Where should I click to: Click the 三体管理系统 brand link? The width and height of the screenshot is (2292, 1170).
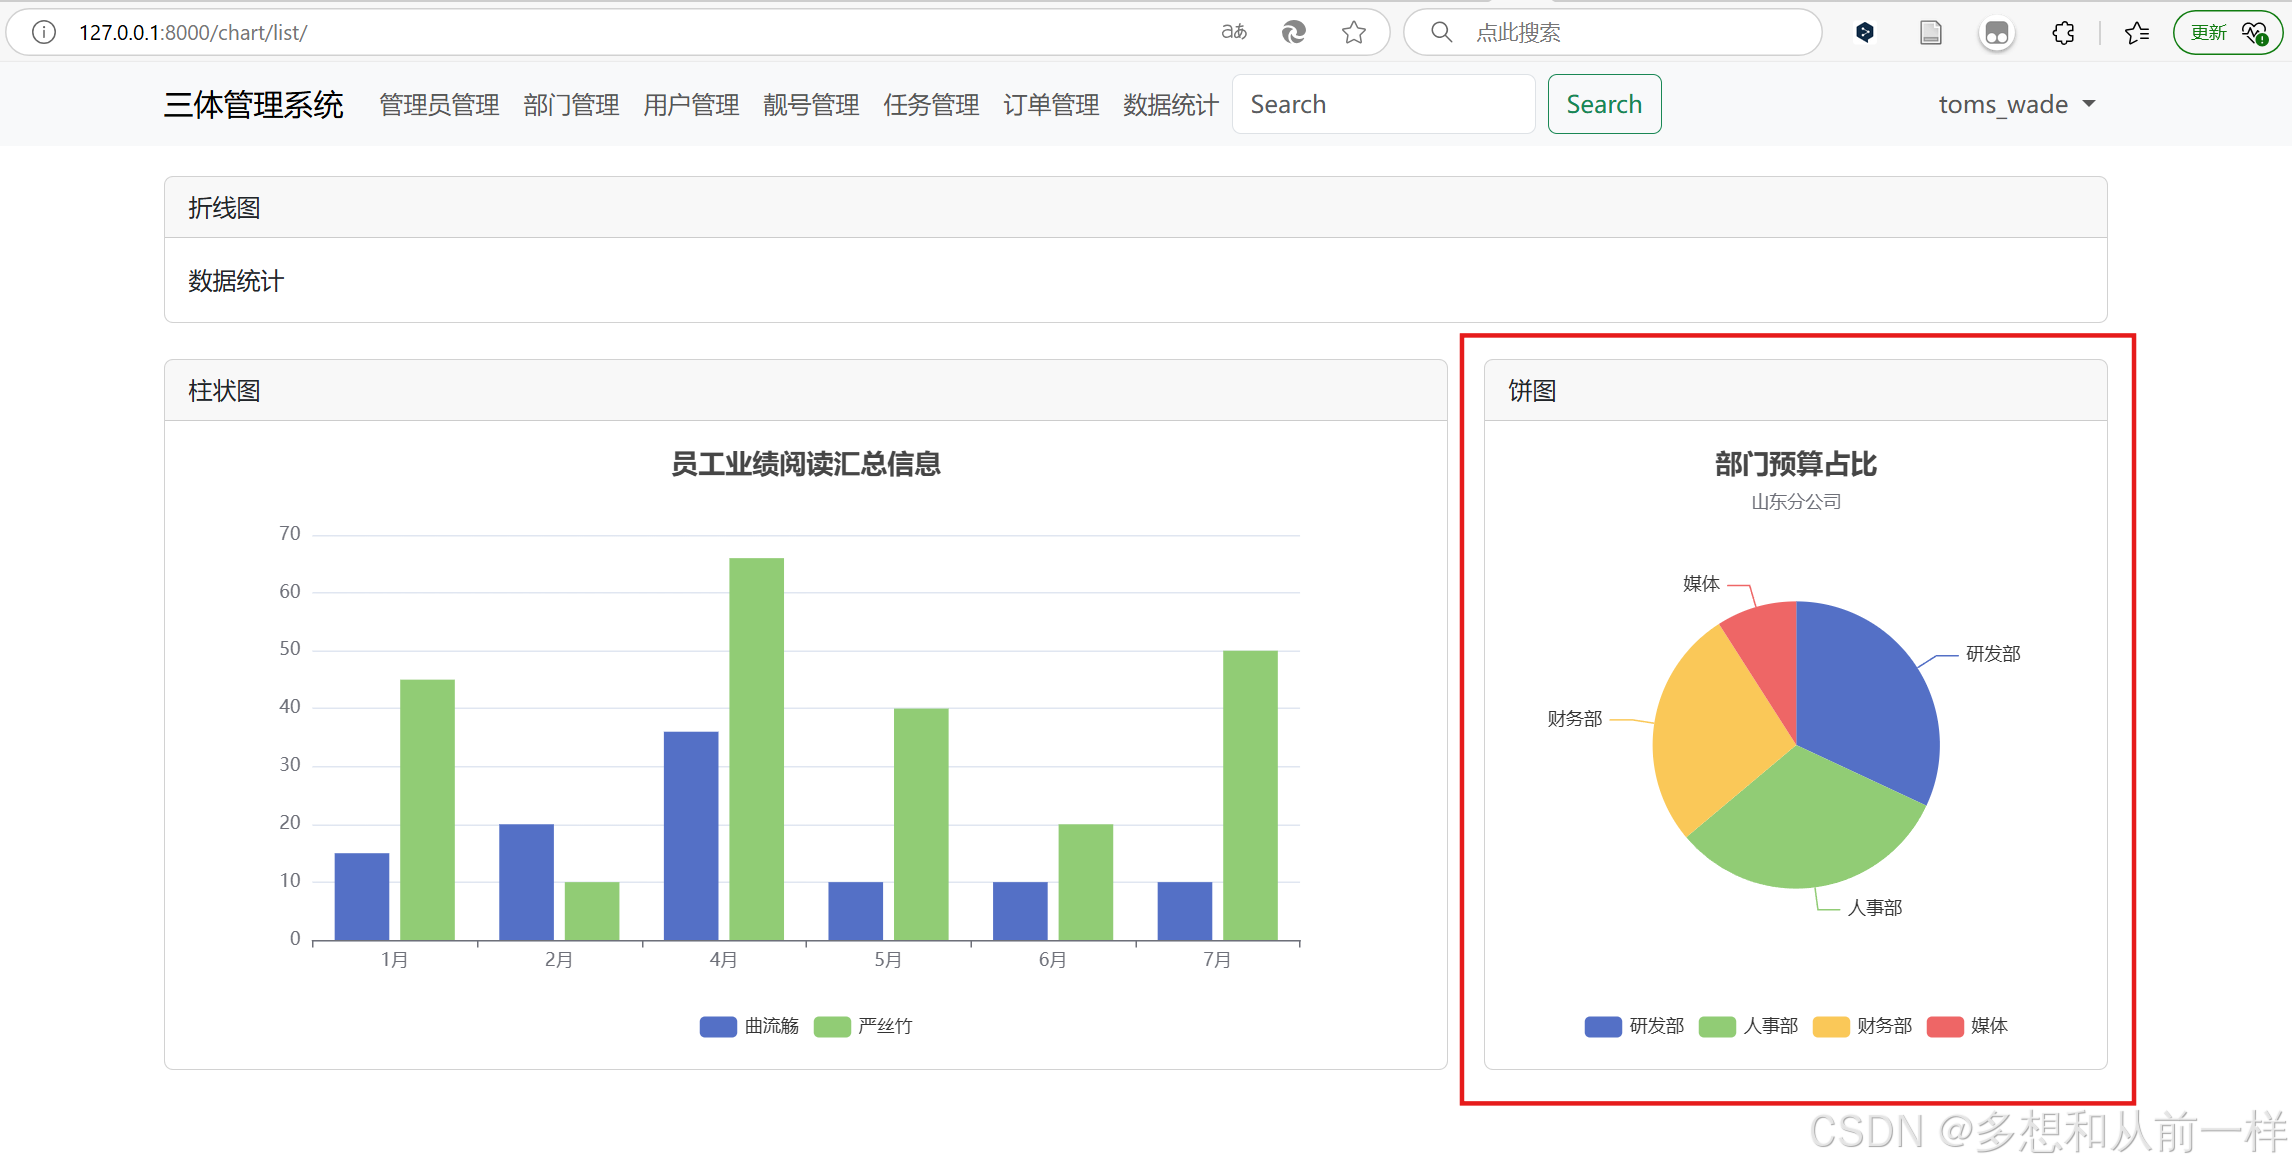tap(254, 104)
